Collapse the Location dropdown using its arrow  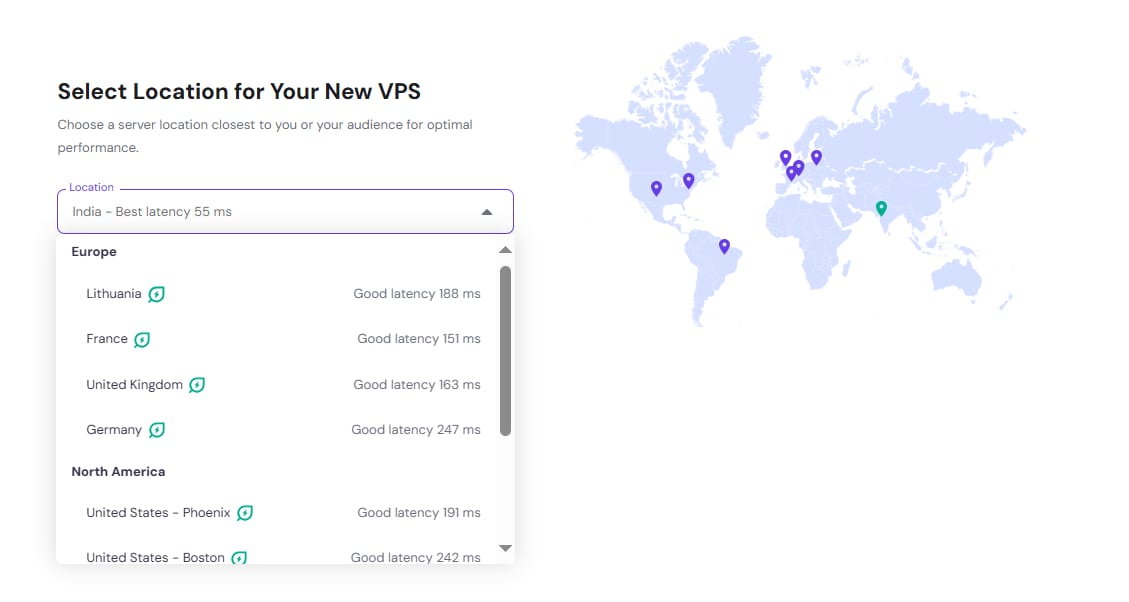tap(487, 212)
